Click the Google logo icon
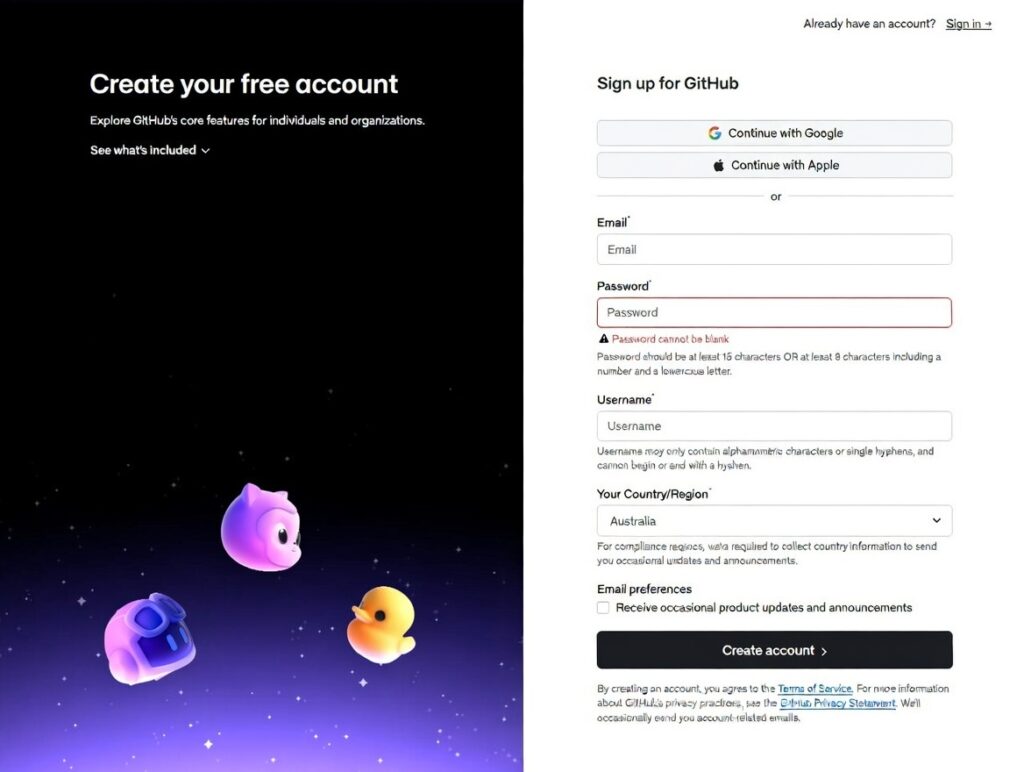 (x=716, y=132)
